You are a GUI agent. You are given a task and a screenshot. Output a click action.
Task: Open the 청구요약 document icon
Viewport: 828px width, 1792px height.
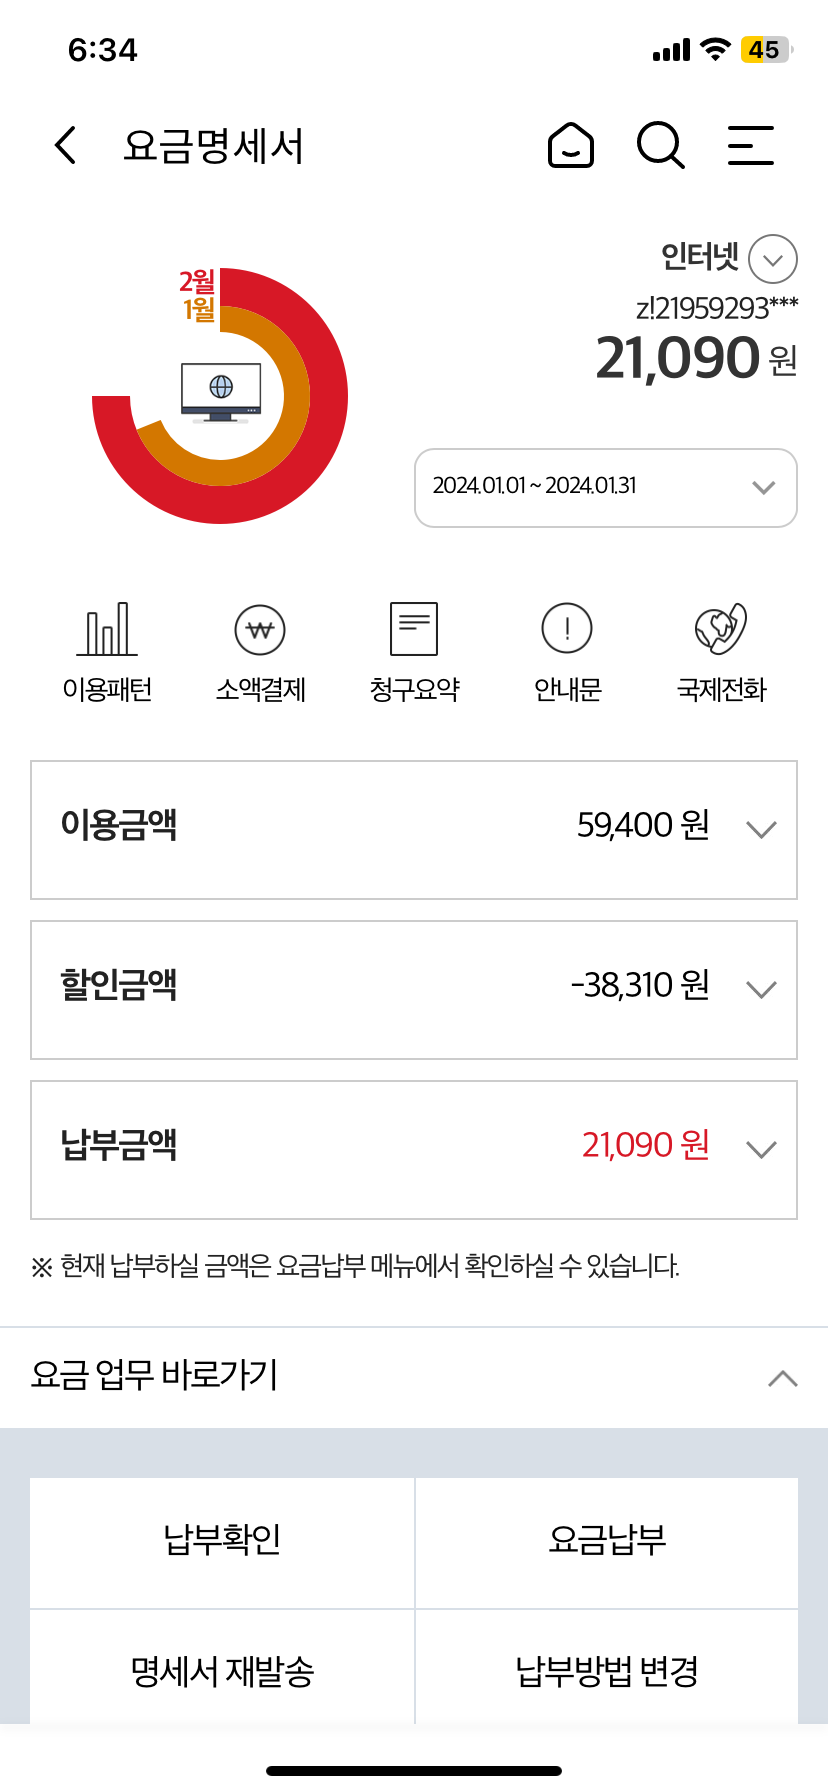point(414,629)
